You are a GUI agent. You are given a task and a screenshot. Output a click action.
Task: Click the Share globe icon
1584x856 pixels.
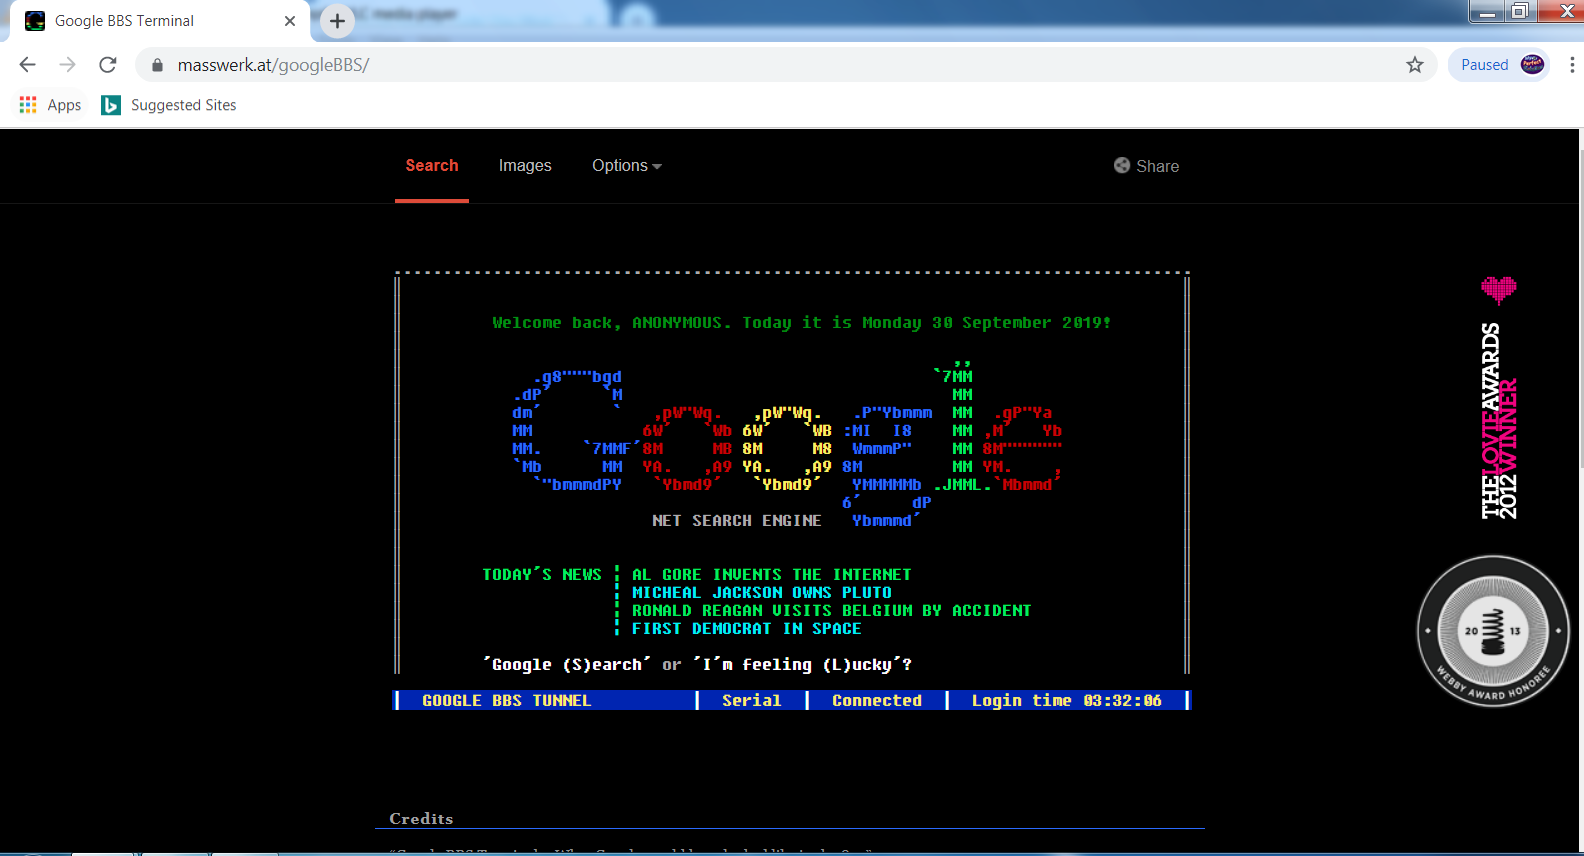click(1122, 166)
